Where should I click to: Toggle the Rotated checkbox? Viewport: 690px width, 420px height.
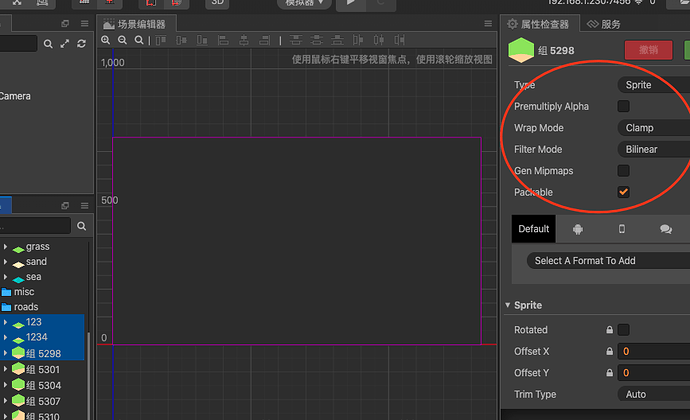(x=624, y=330)
